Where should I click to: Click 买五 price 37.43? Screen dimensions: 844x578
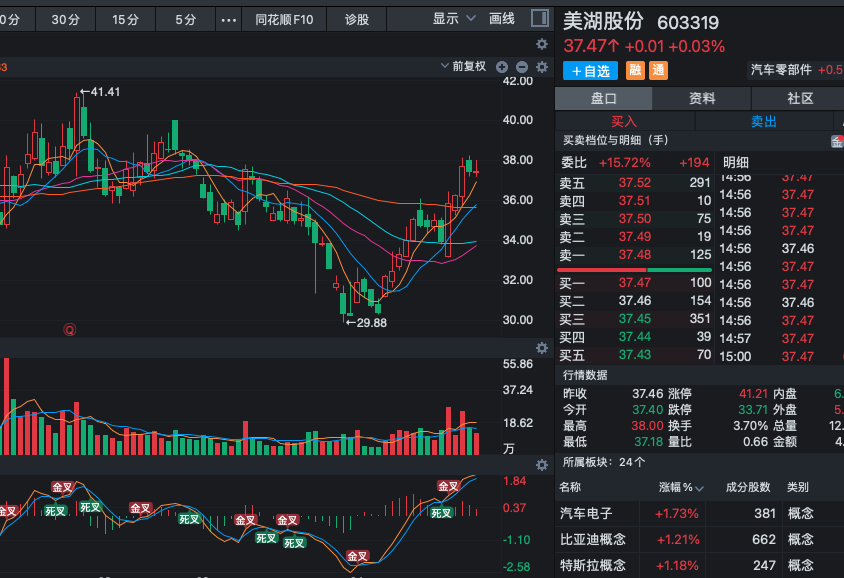635,355
